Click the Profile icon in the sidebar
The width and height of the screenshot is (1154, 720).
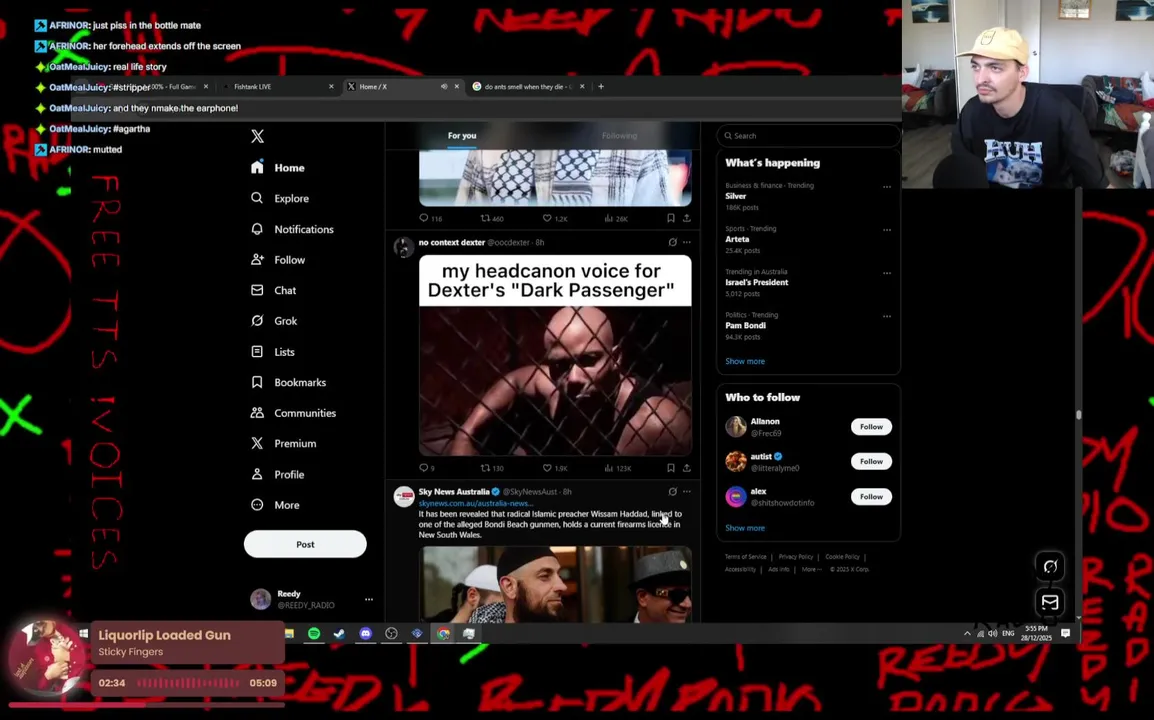pyautogui.click(x=257, y=475)
